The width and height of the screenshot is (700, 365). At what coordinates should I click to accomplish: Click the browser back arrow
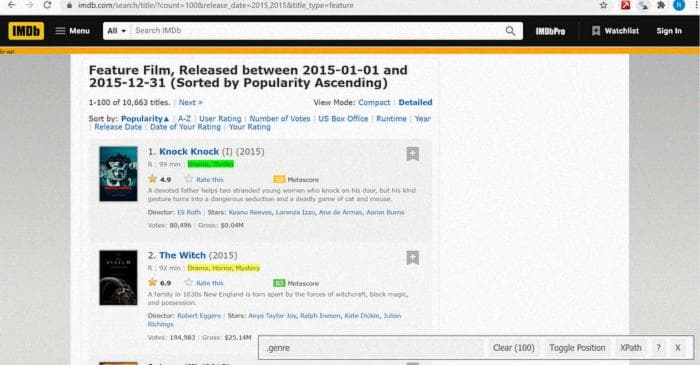[x=12, y=5]
